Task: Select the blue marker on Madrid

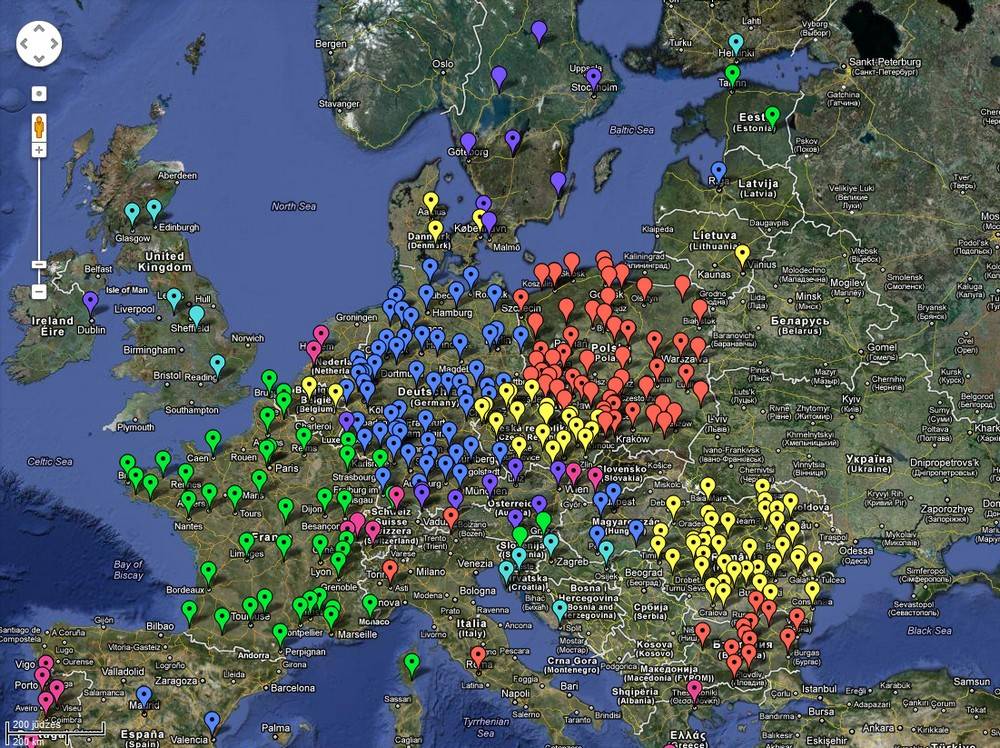Action: point(144,694)
